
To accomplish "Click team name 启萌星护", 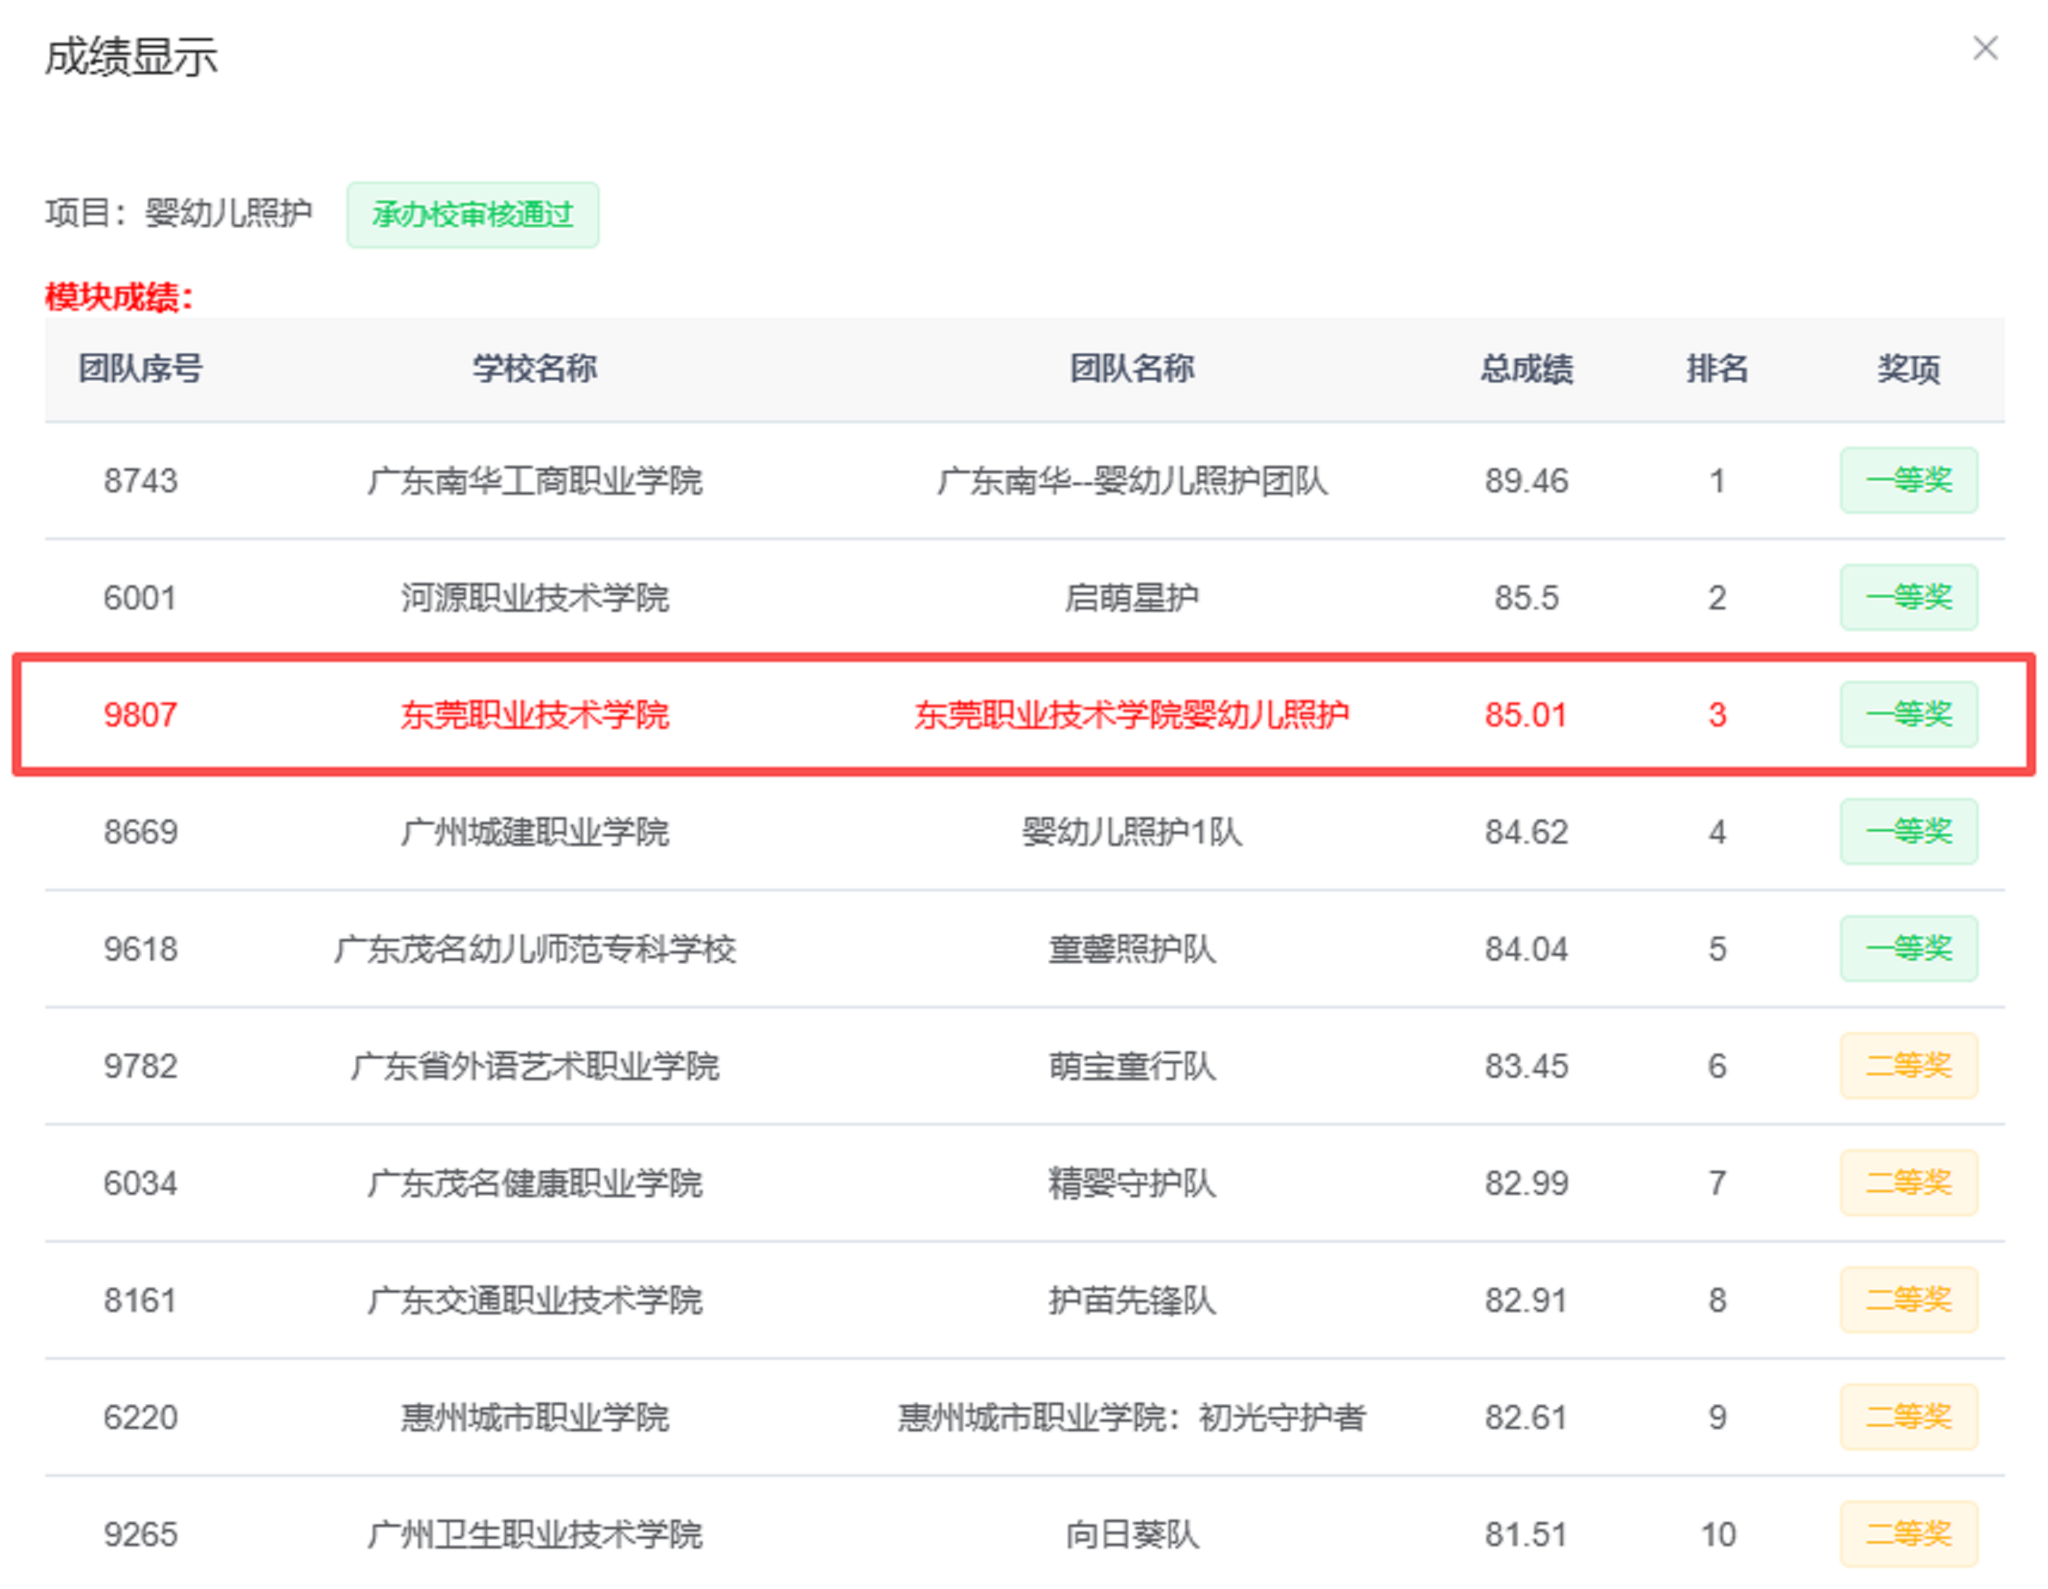I will pyautogui.click(x=1131, y=598).
